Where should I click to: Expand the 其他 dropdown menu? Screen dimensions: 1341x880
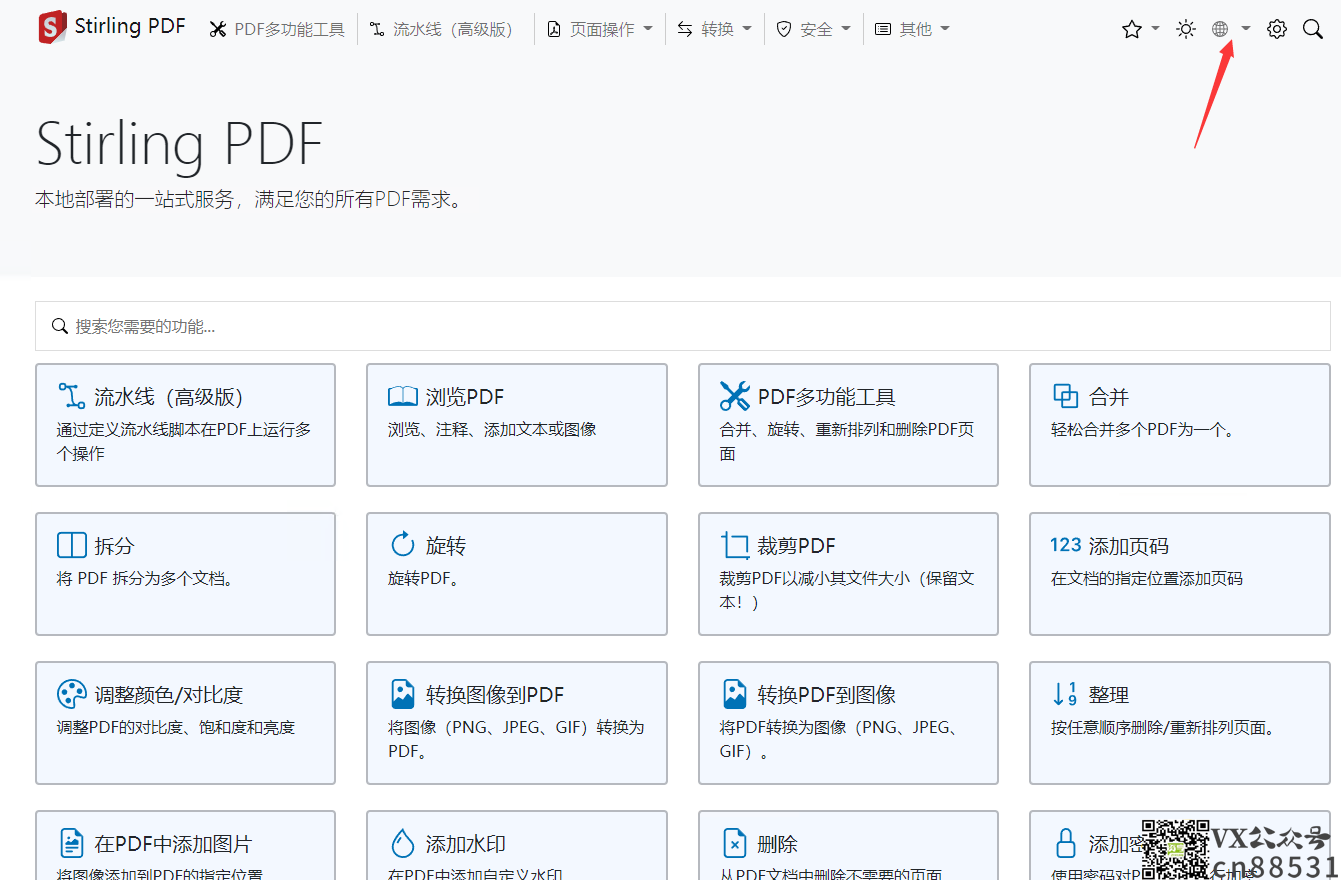coord(912,30)
